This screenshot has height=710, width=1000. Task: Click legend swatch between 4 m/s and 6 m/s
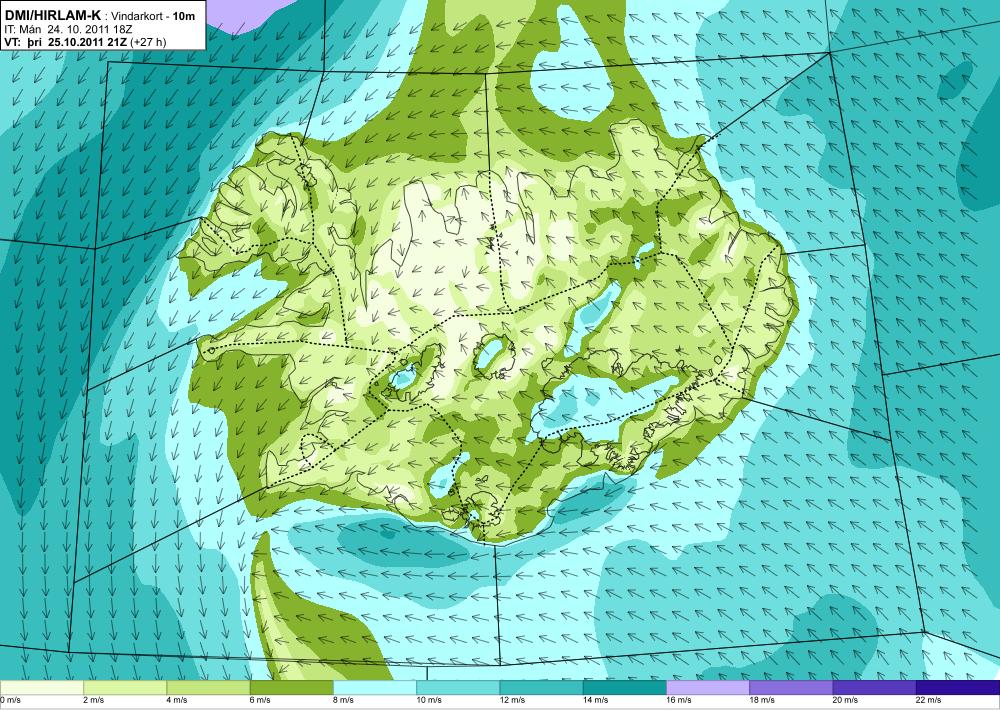pyautogui.click(x=208, y=688)
